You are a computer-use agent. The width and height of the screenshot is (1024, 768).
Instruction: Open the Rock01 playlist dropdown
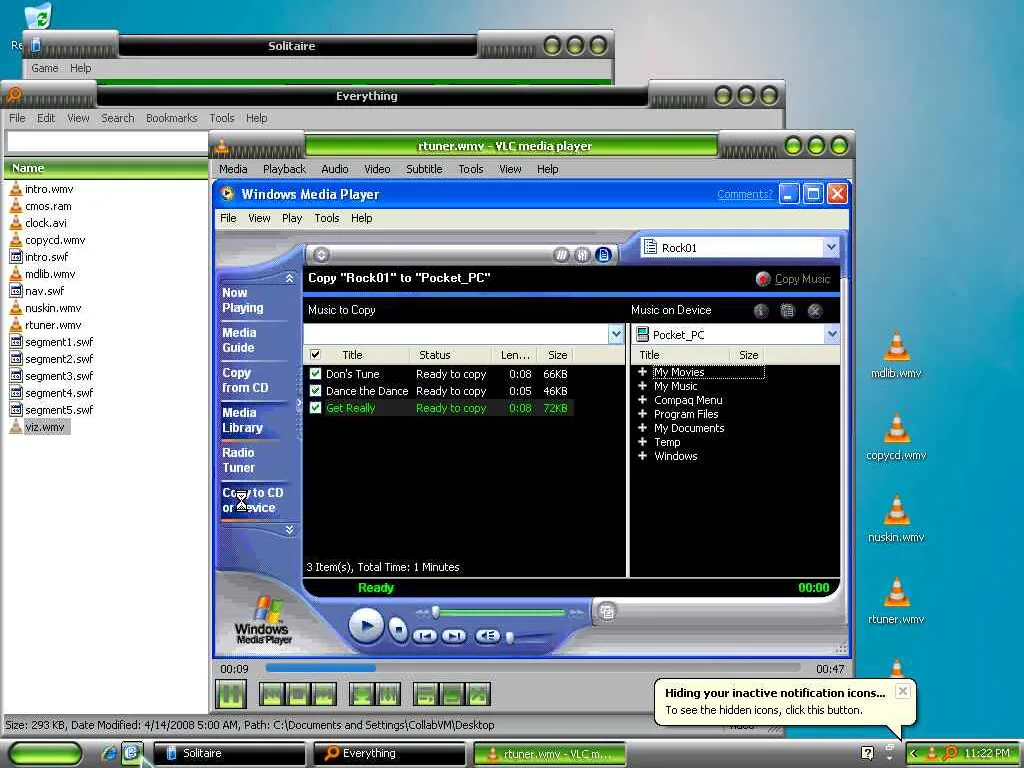coord(831,248)
